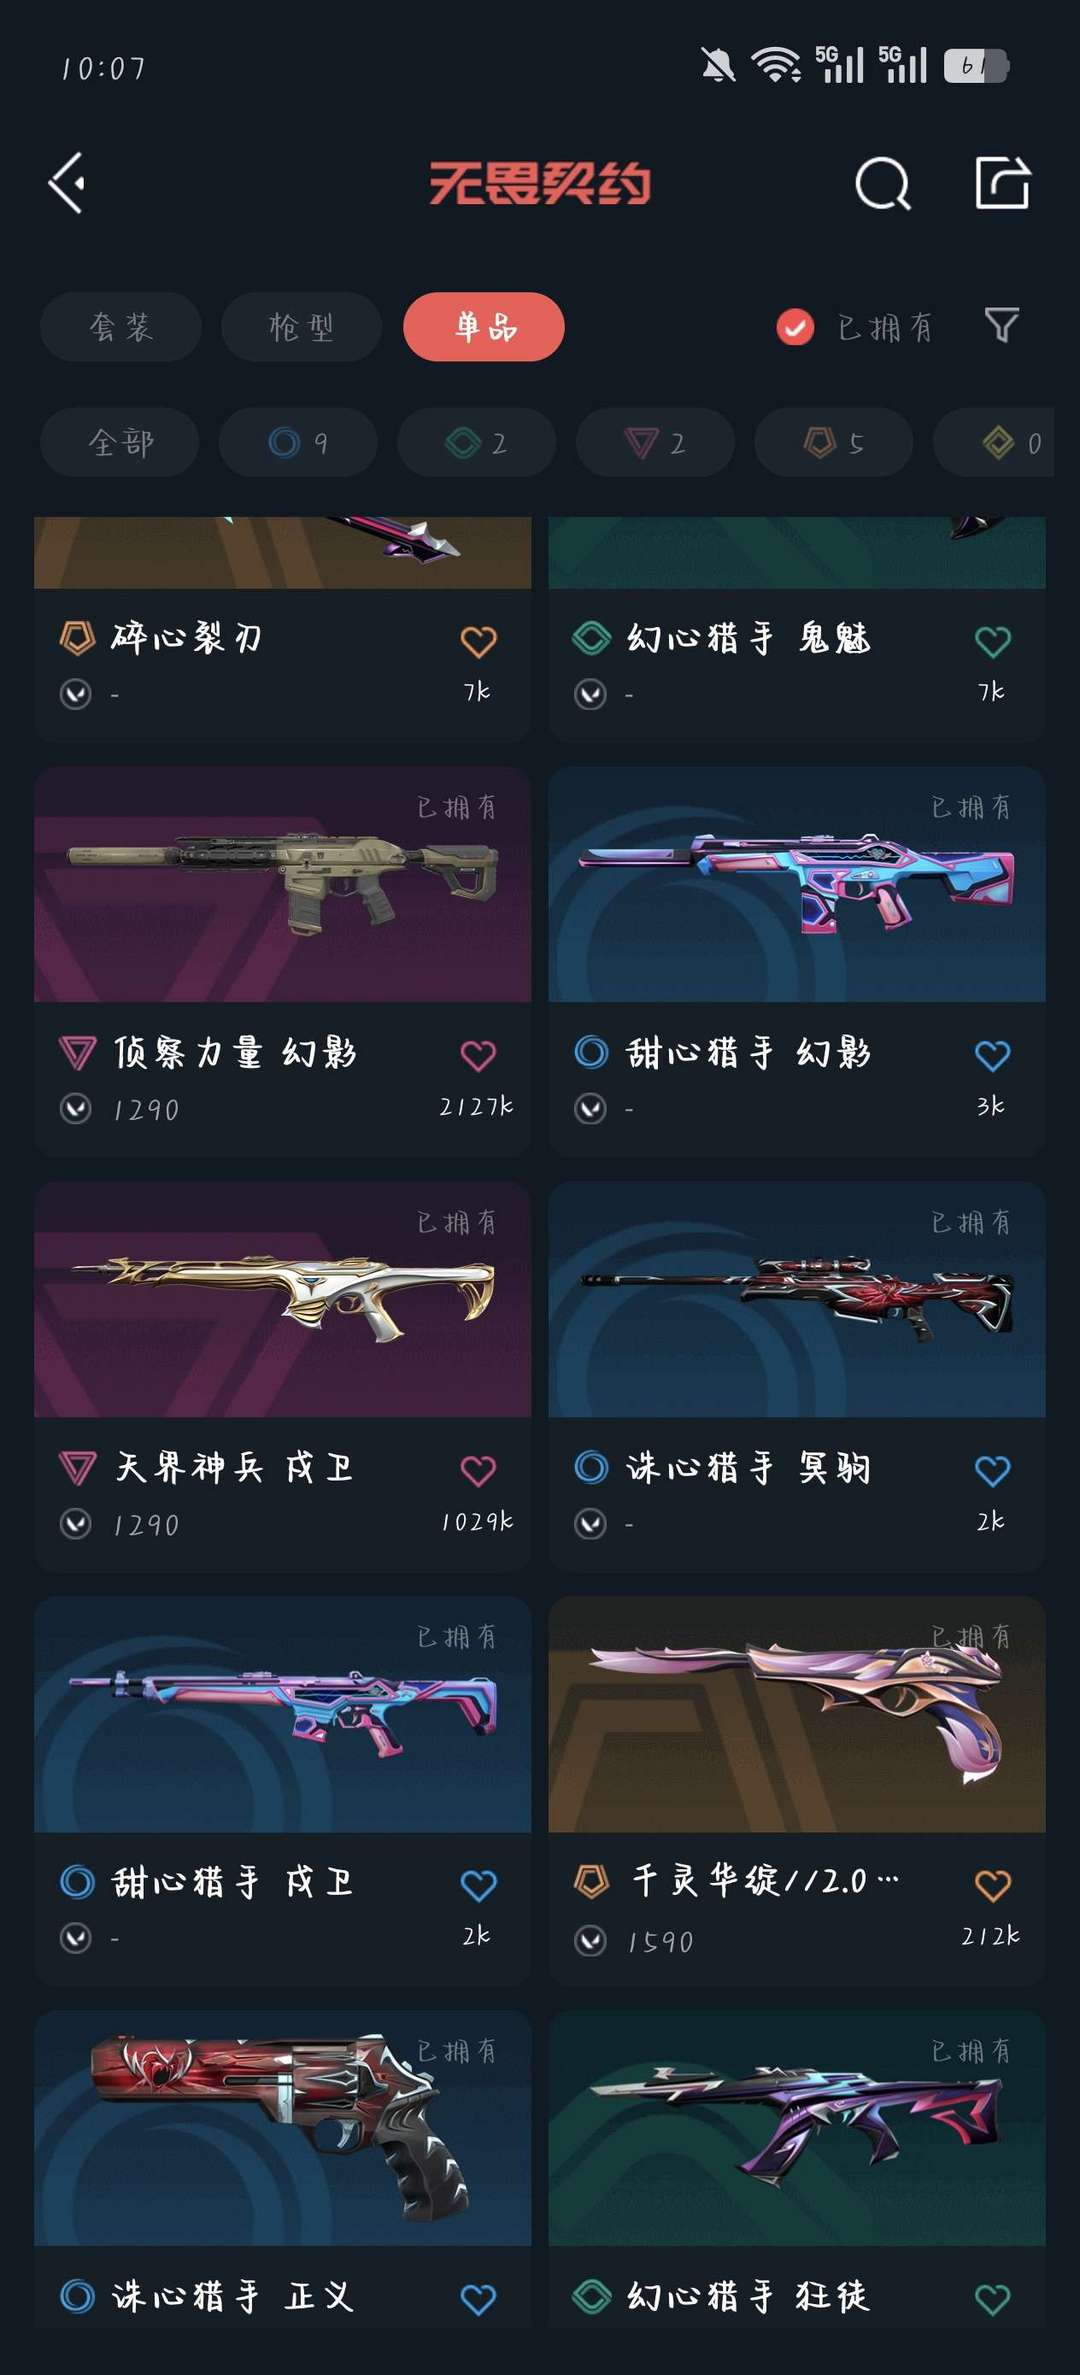1080x2375 pixels.
Task: Tap heart icon on 天界神兵 戍卫
Action: [x=478, y=1470]
